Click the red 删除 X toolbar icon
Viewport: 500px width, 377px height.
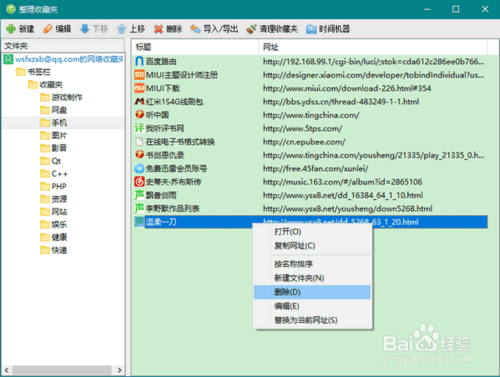click(x=159, y=29)
